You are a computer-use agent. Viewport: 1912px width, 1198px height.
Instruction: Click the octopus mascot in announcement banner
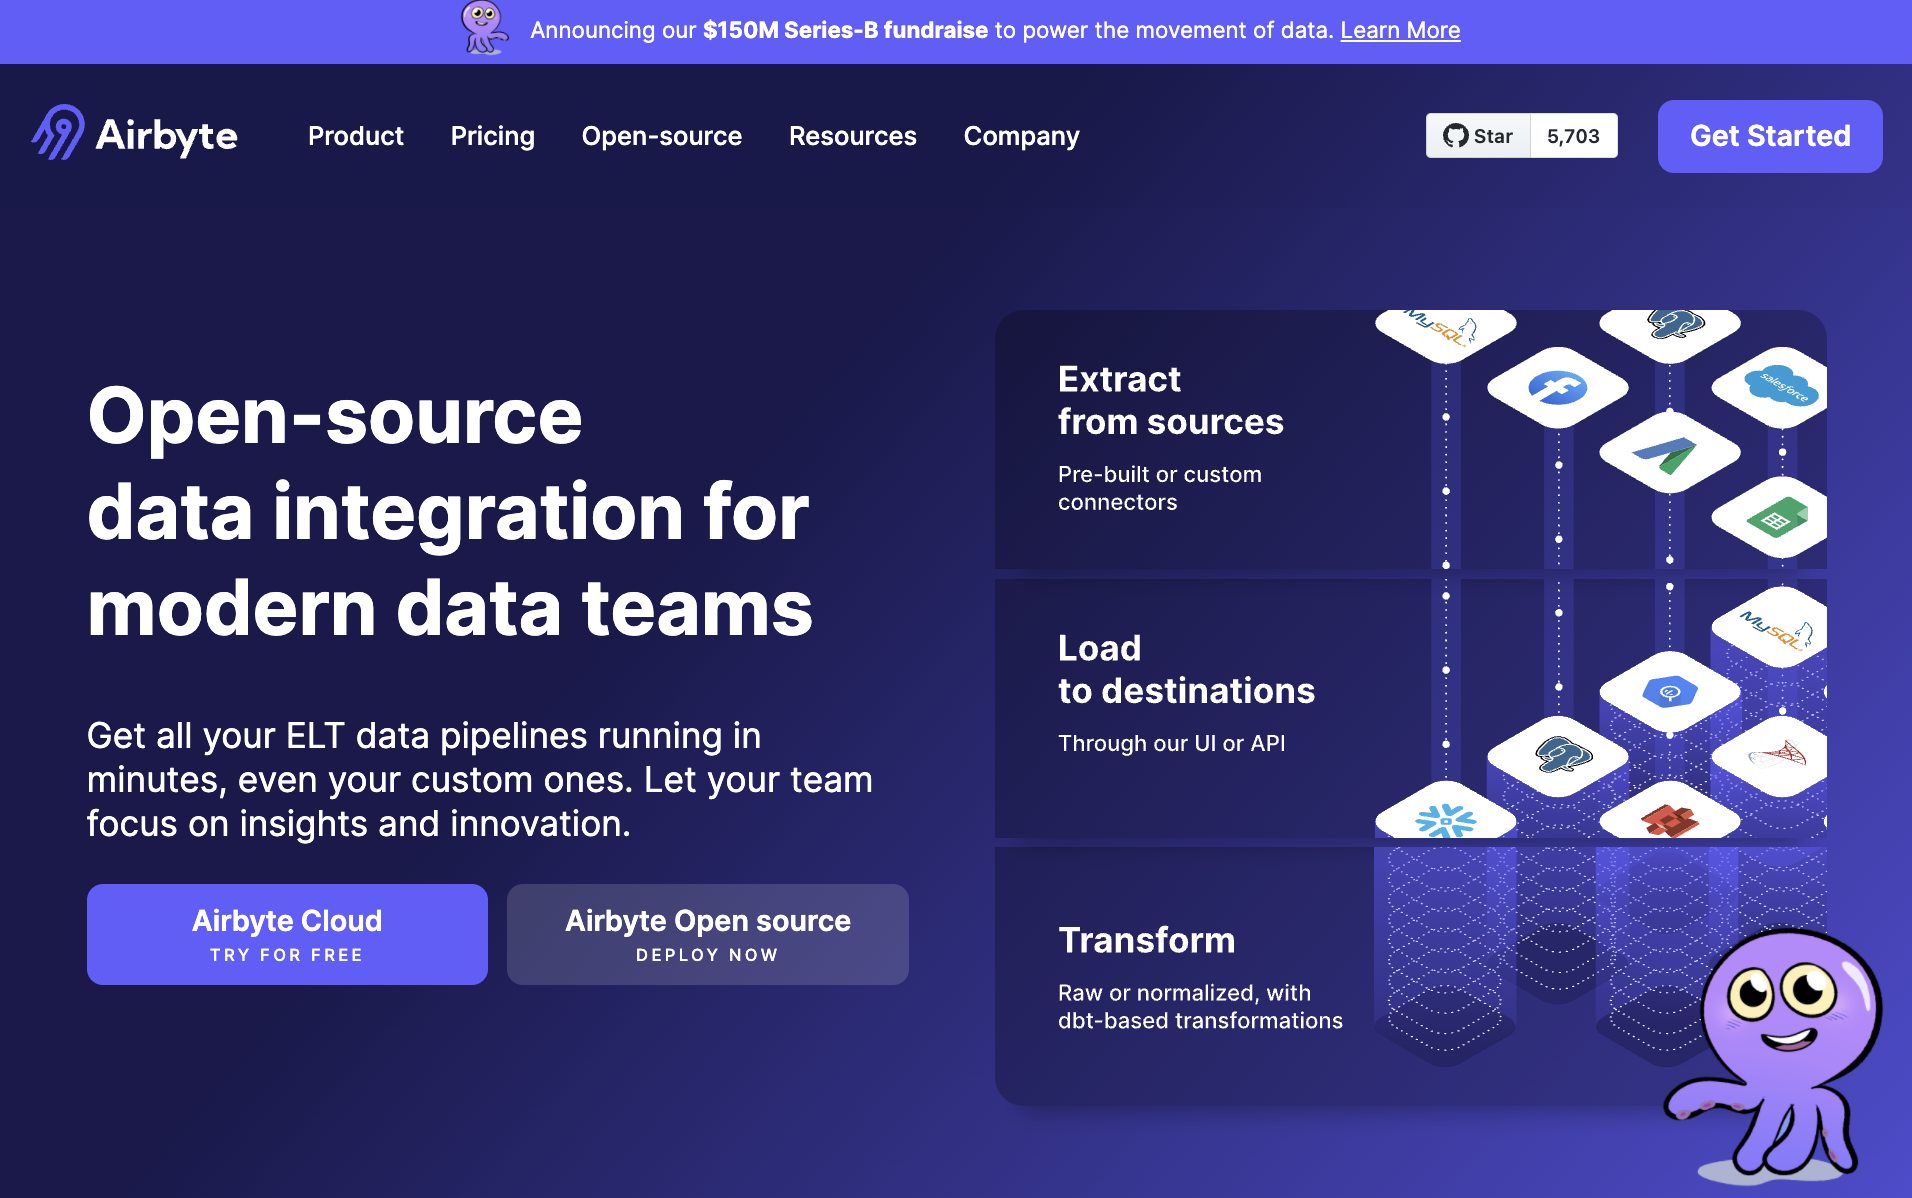484,28
